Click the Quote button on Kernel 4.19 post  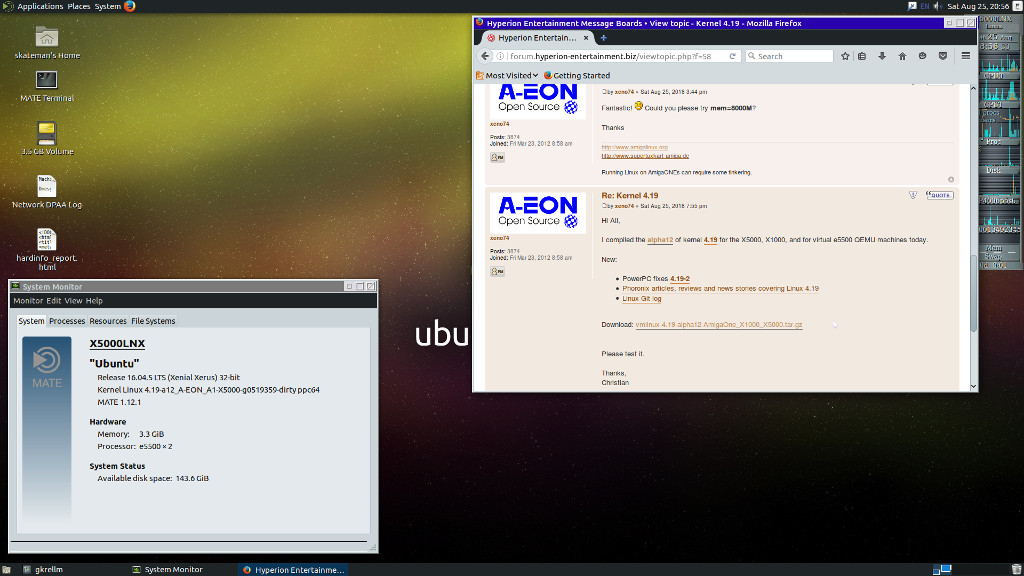(940, 195)
